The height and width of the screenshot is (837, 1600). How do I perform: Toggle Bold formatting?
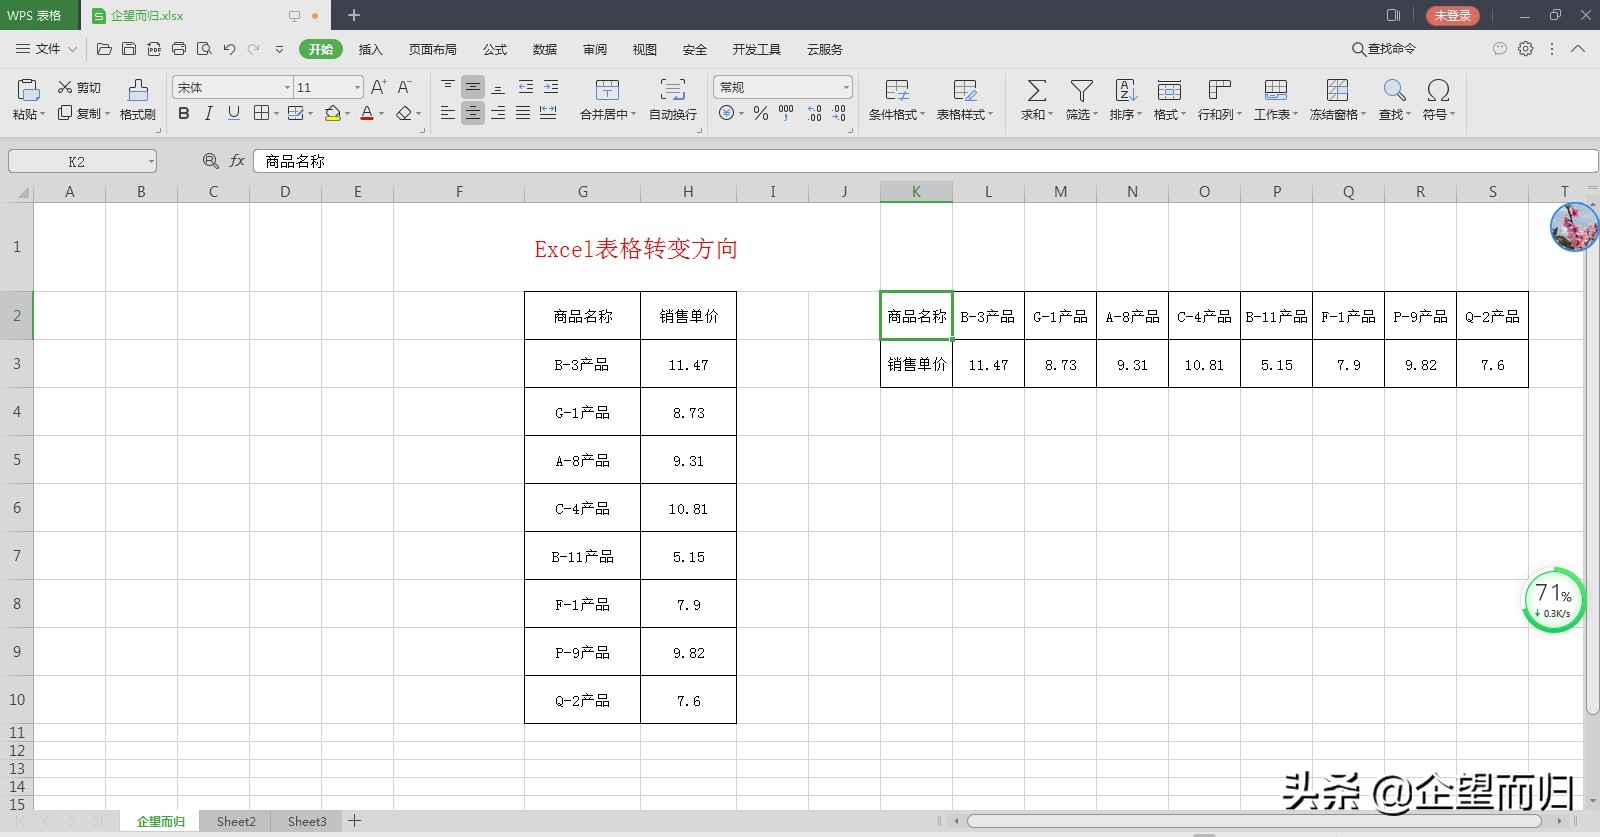pyautogui.click(x=184, y=113)
